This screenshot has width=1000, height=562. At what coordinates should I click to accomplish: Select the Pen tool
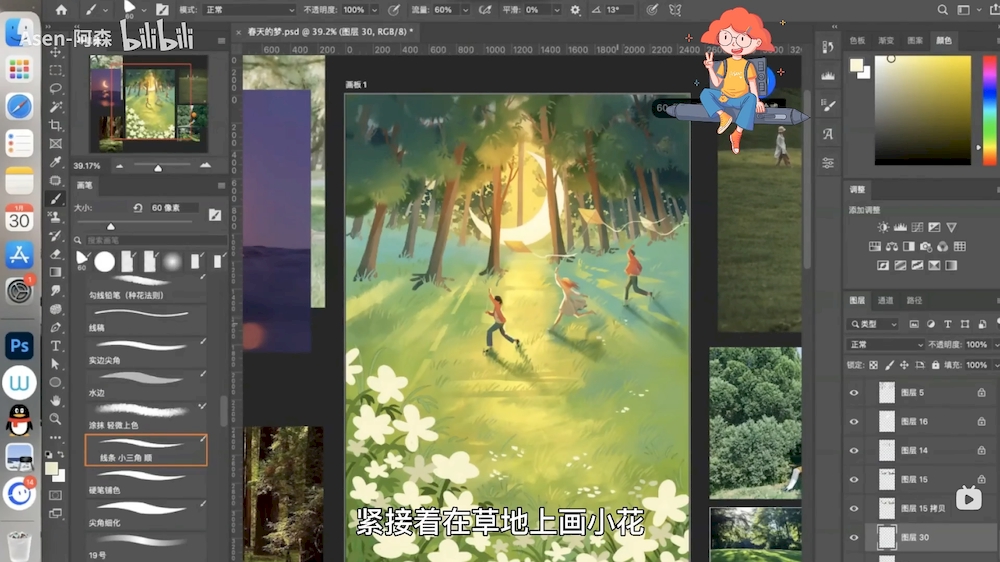click(55, 327)
